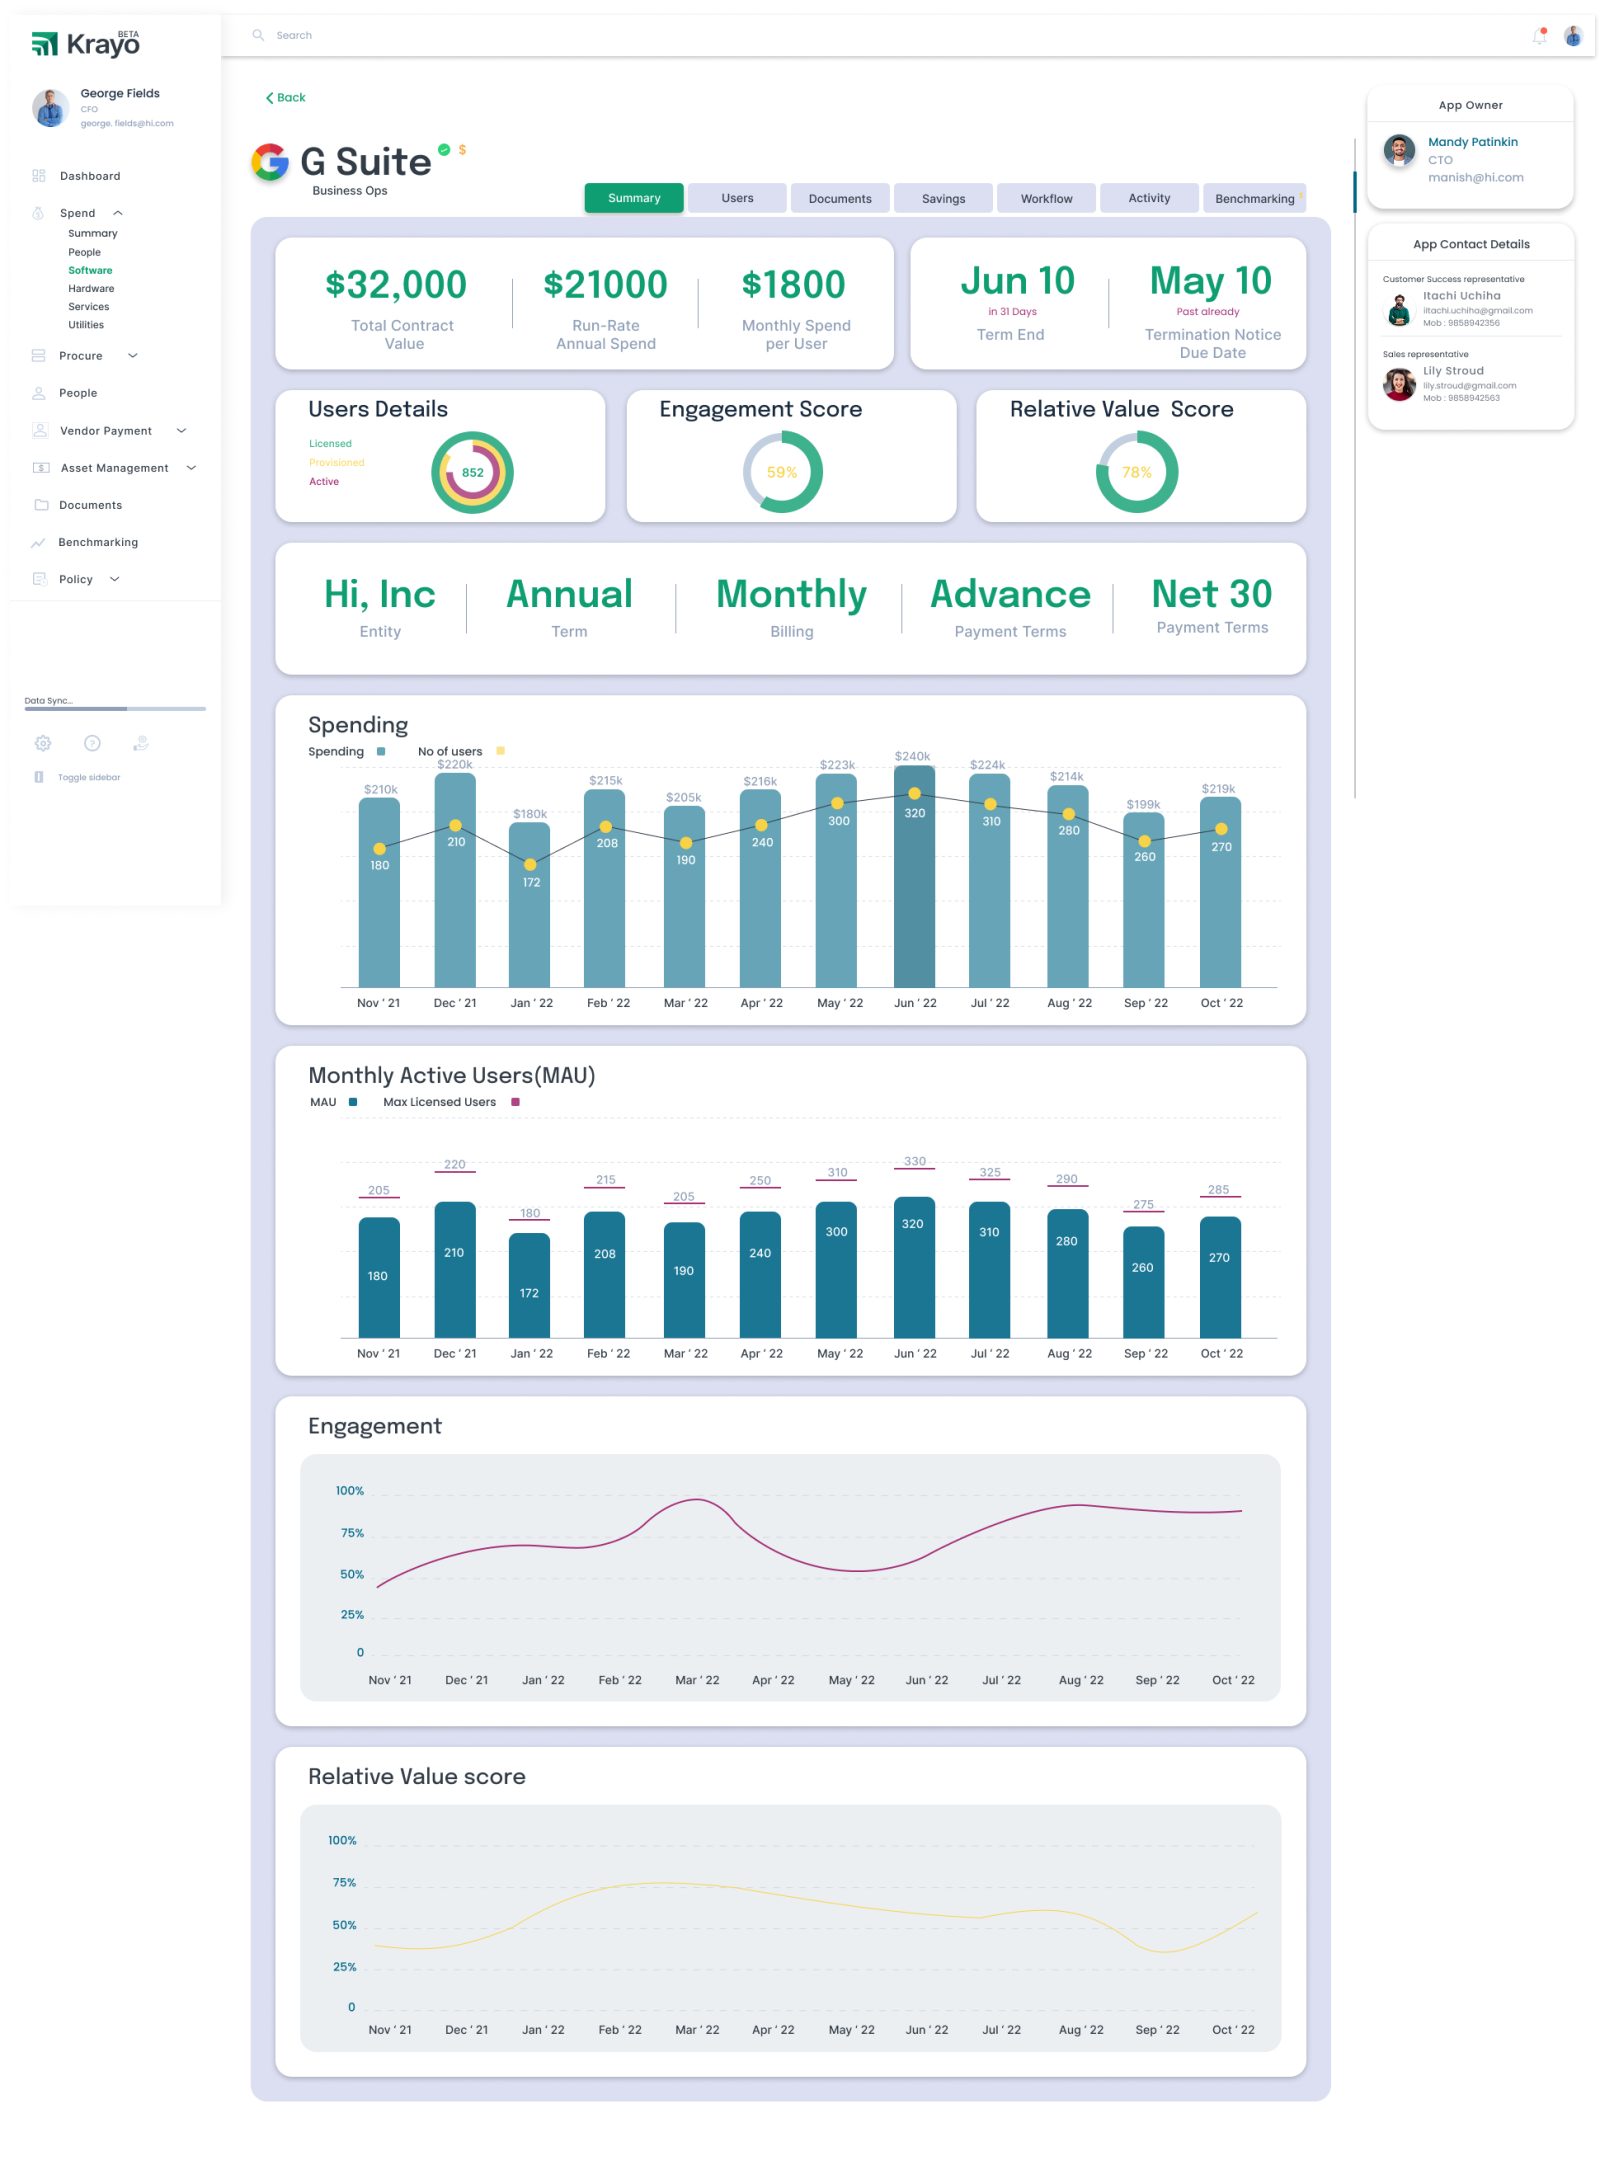Open the Savings tab
The height and width of the screenshot is (2184, 1600).
tap(943, 198)
